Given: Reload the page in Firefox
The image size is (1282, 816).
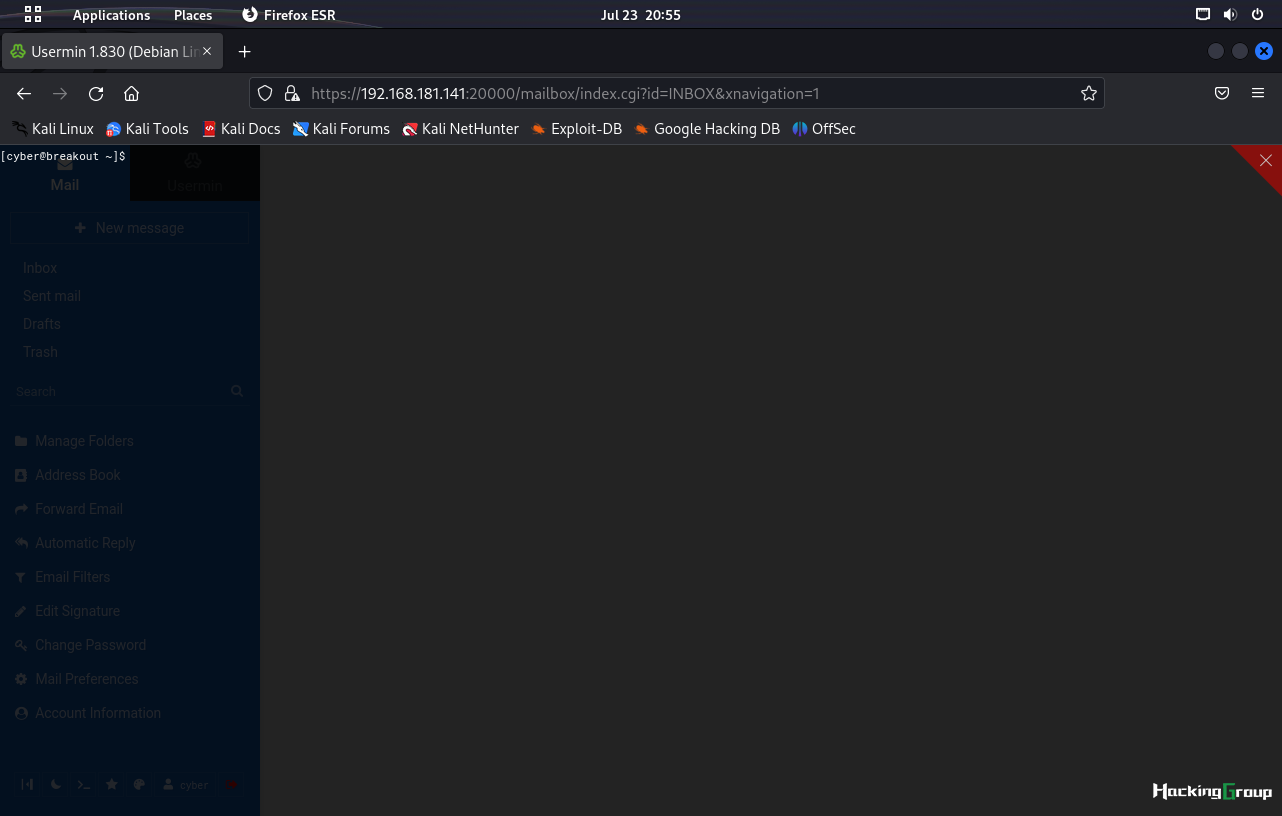Looking at the screenshot, I should coord(96,94).
